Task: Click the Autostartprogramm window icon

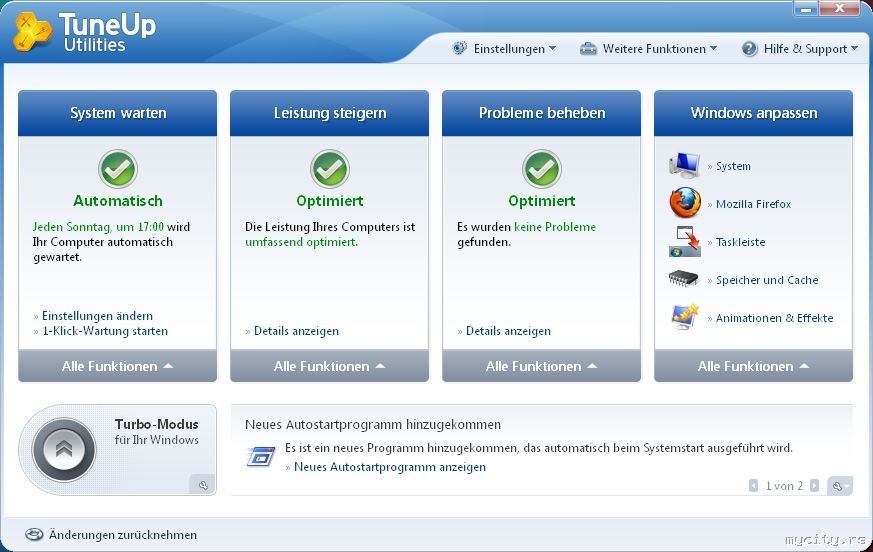Action: click(x=261, y=456)
